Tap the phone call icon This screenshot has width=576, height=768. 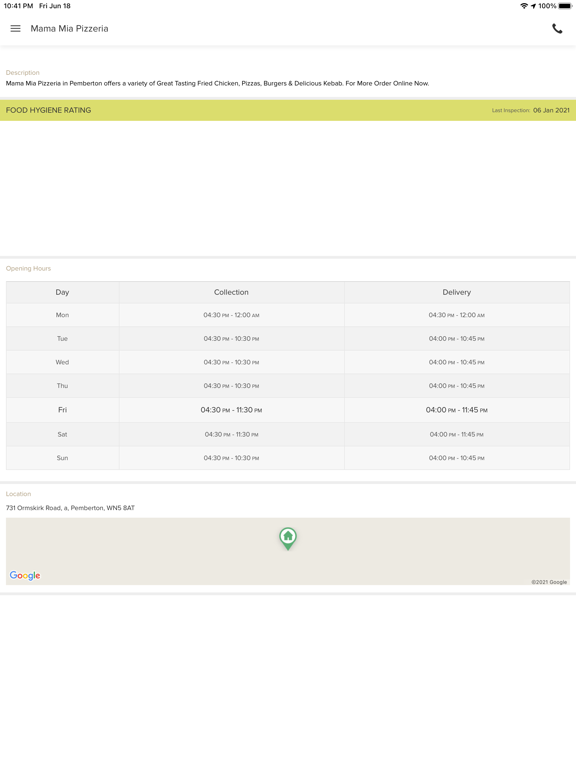tap(557, 28)
